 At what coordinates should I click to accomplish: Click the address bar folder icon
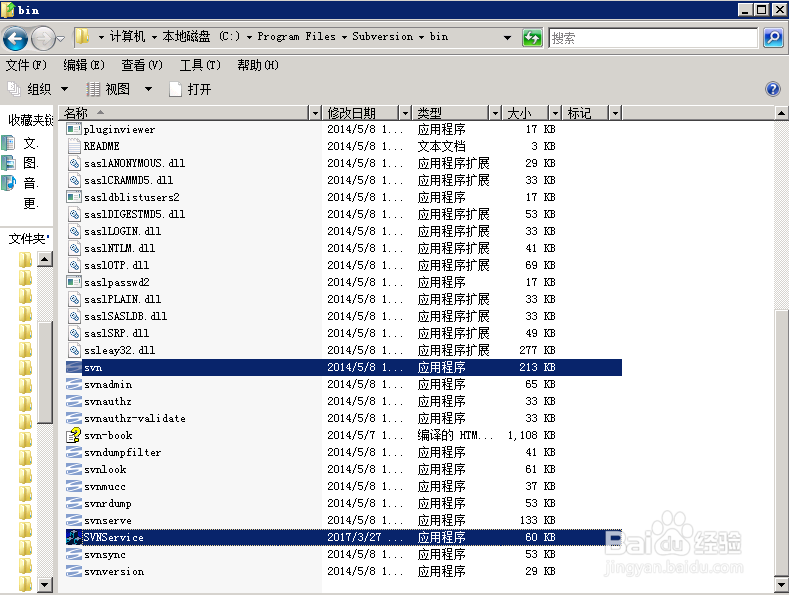[82, 37]
